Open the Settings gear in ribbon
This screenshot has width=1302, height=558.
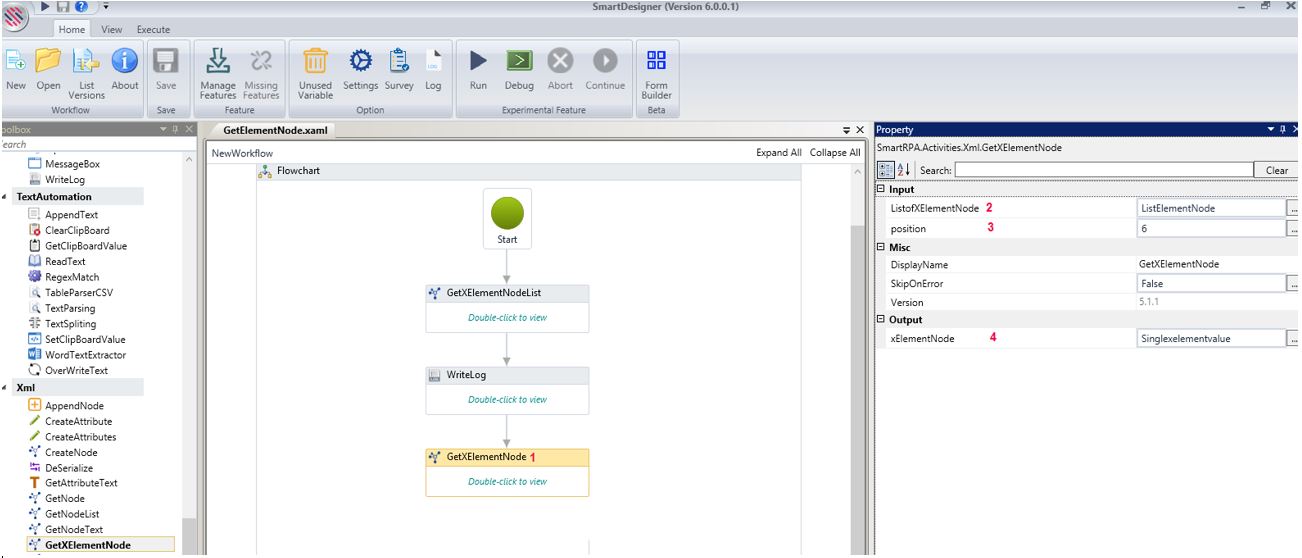[360, 62]
